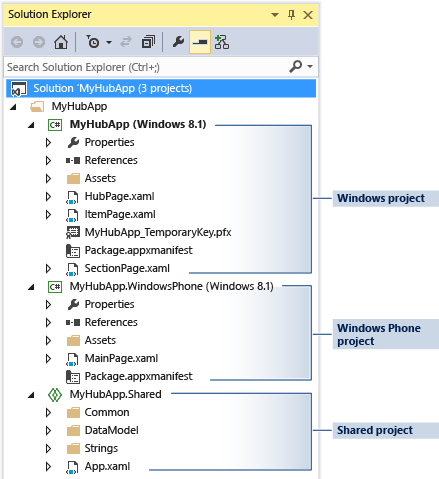The height and width of the screenshot is (479, 439).
Task: Click the MyHubApp solution folder icon
Action: point(37,107)
